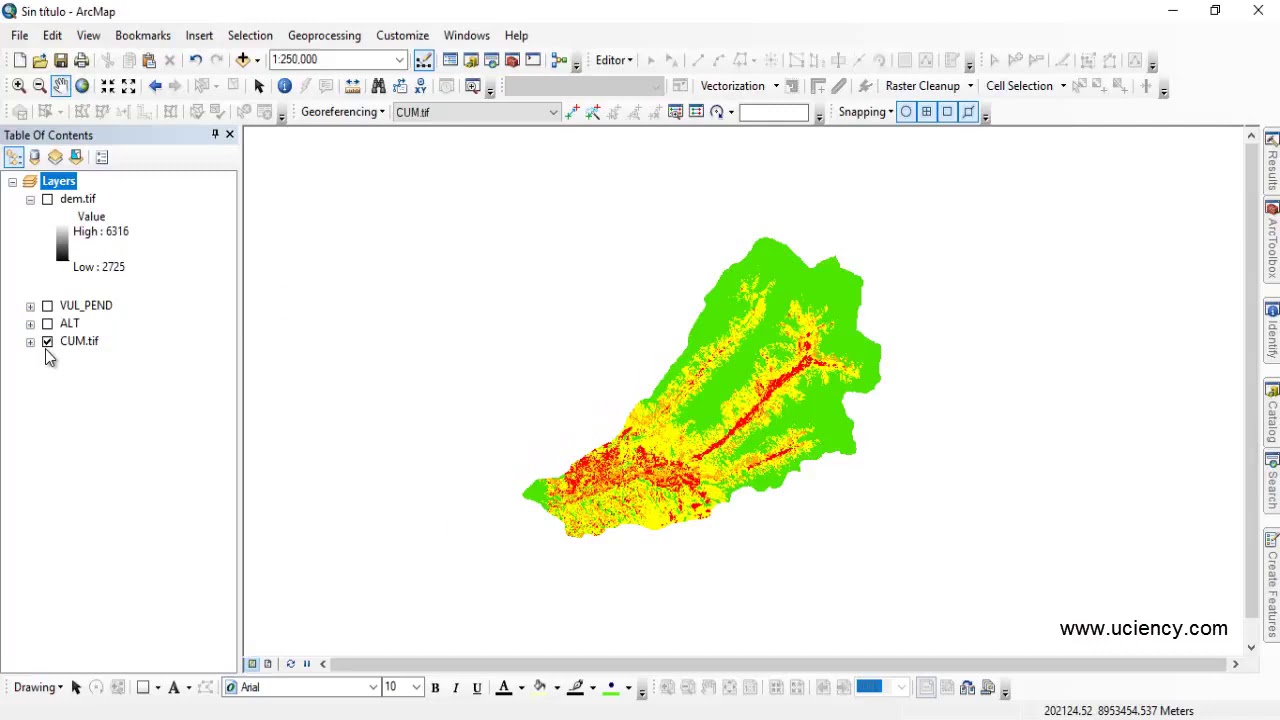The image size is (1280, 720).
Task: Open the ArcToolbox window red toolbox icon
Action: [x=511, y=60]
